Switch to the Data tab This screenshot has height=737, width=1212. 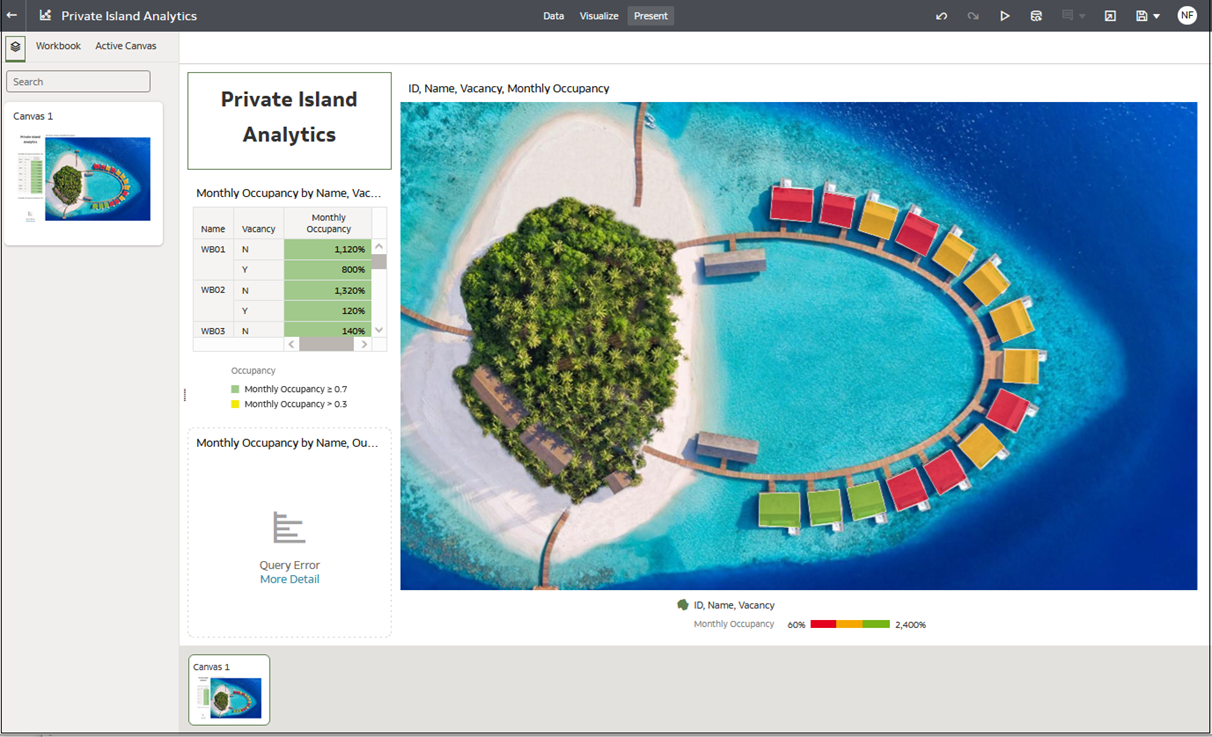click(x=553, y=16)
